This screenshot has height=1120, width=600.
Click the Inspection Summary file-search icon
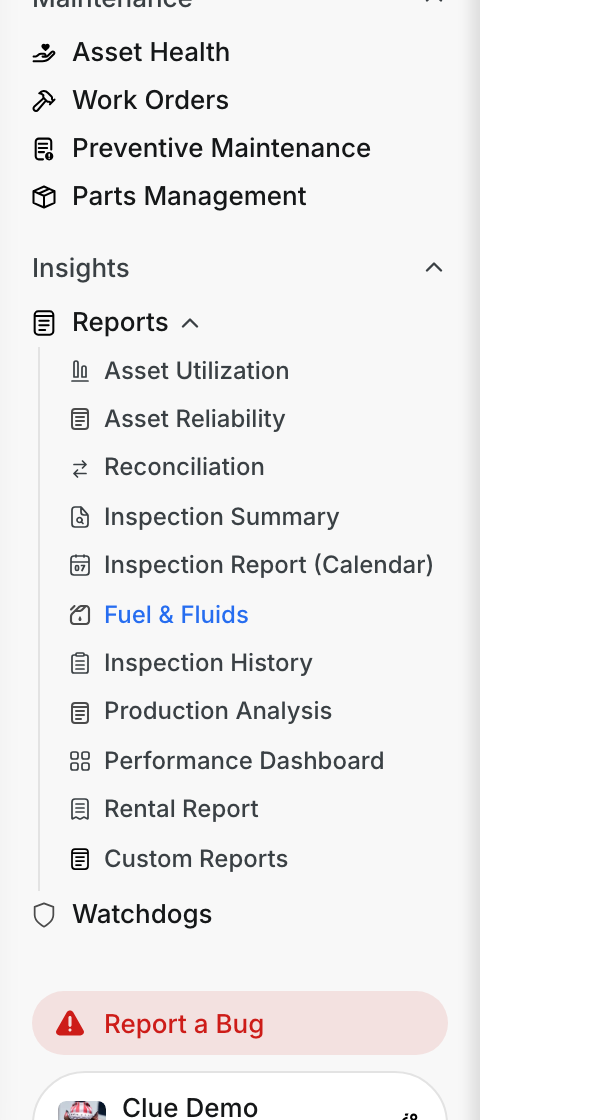click(80, 517)
